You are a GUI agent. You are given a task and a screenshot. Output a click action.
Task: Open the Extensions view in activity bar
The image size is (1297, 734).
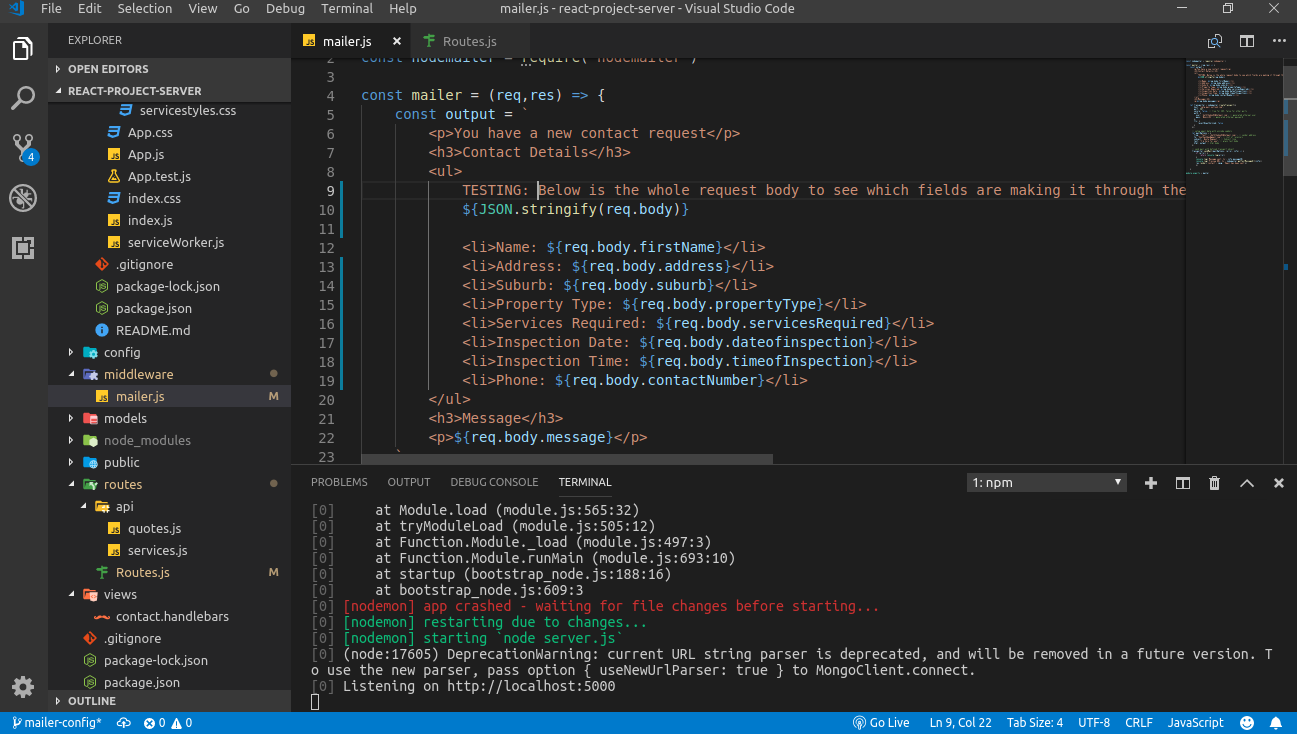tap(23, 248)
